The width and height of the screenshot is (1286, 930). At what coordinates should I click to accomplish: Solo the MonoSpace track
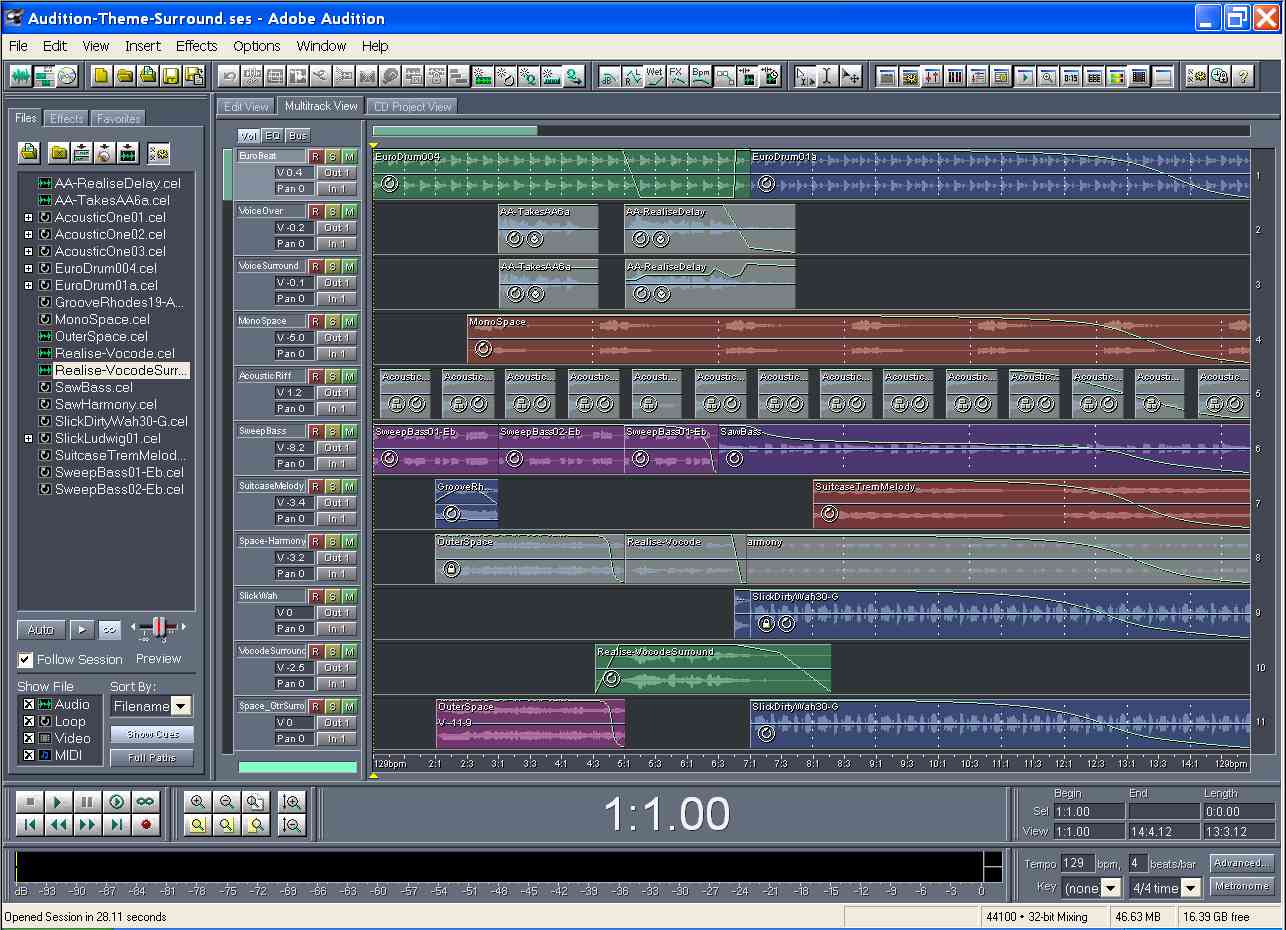point(332,321)
